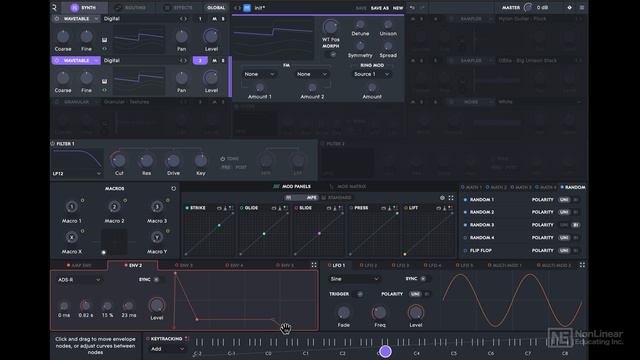Open second FM source None dropdown
This screenshot has width=640, height=360.
[312, 74]
